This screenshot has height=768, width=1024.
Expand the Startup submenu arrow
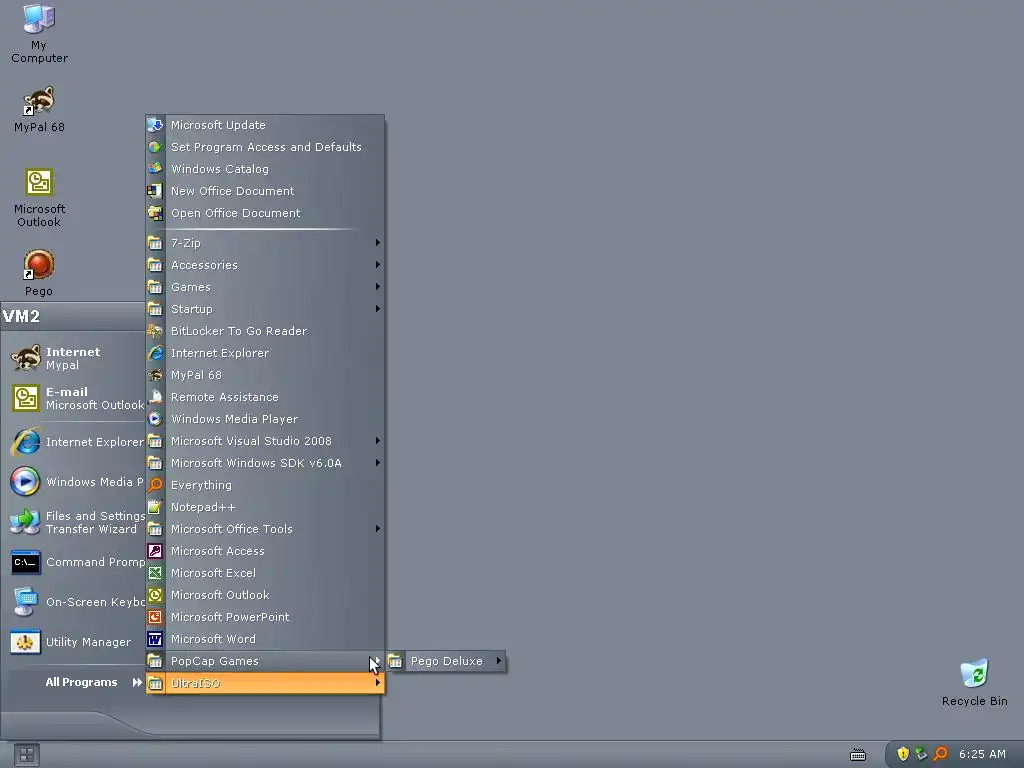[x=377, y=308]
